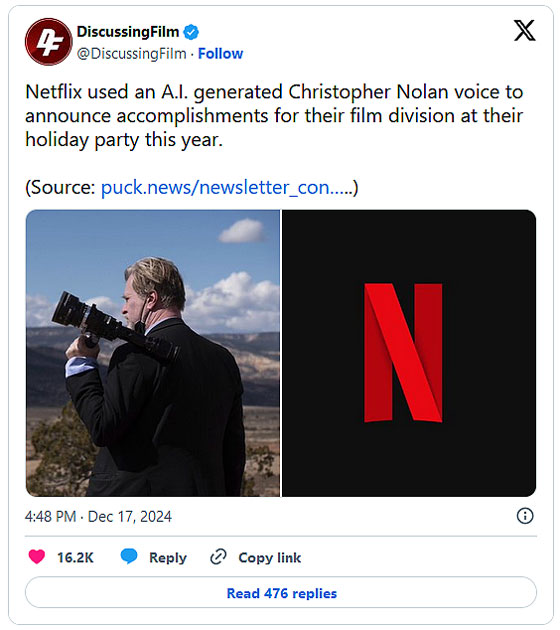Viewport: 560px width, 630px height.
Task: Open the tweet info circle icon
Action: coord(525,515)
